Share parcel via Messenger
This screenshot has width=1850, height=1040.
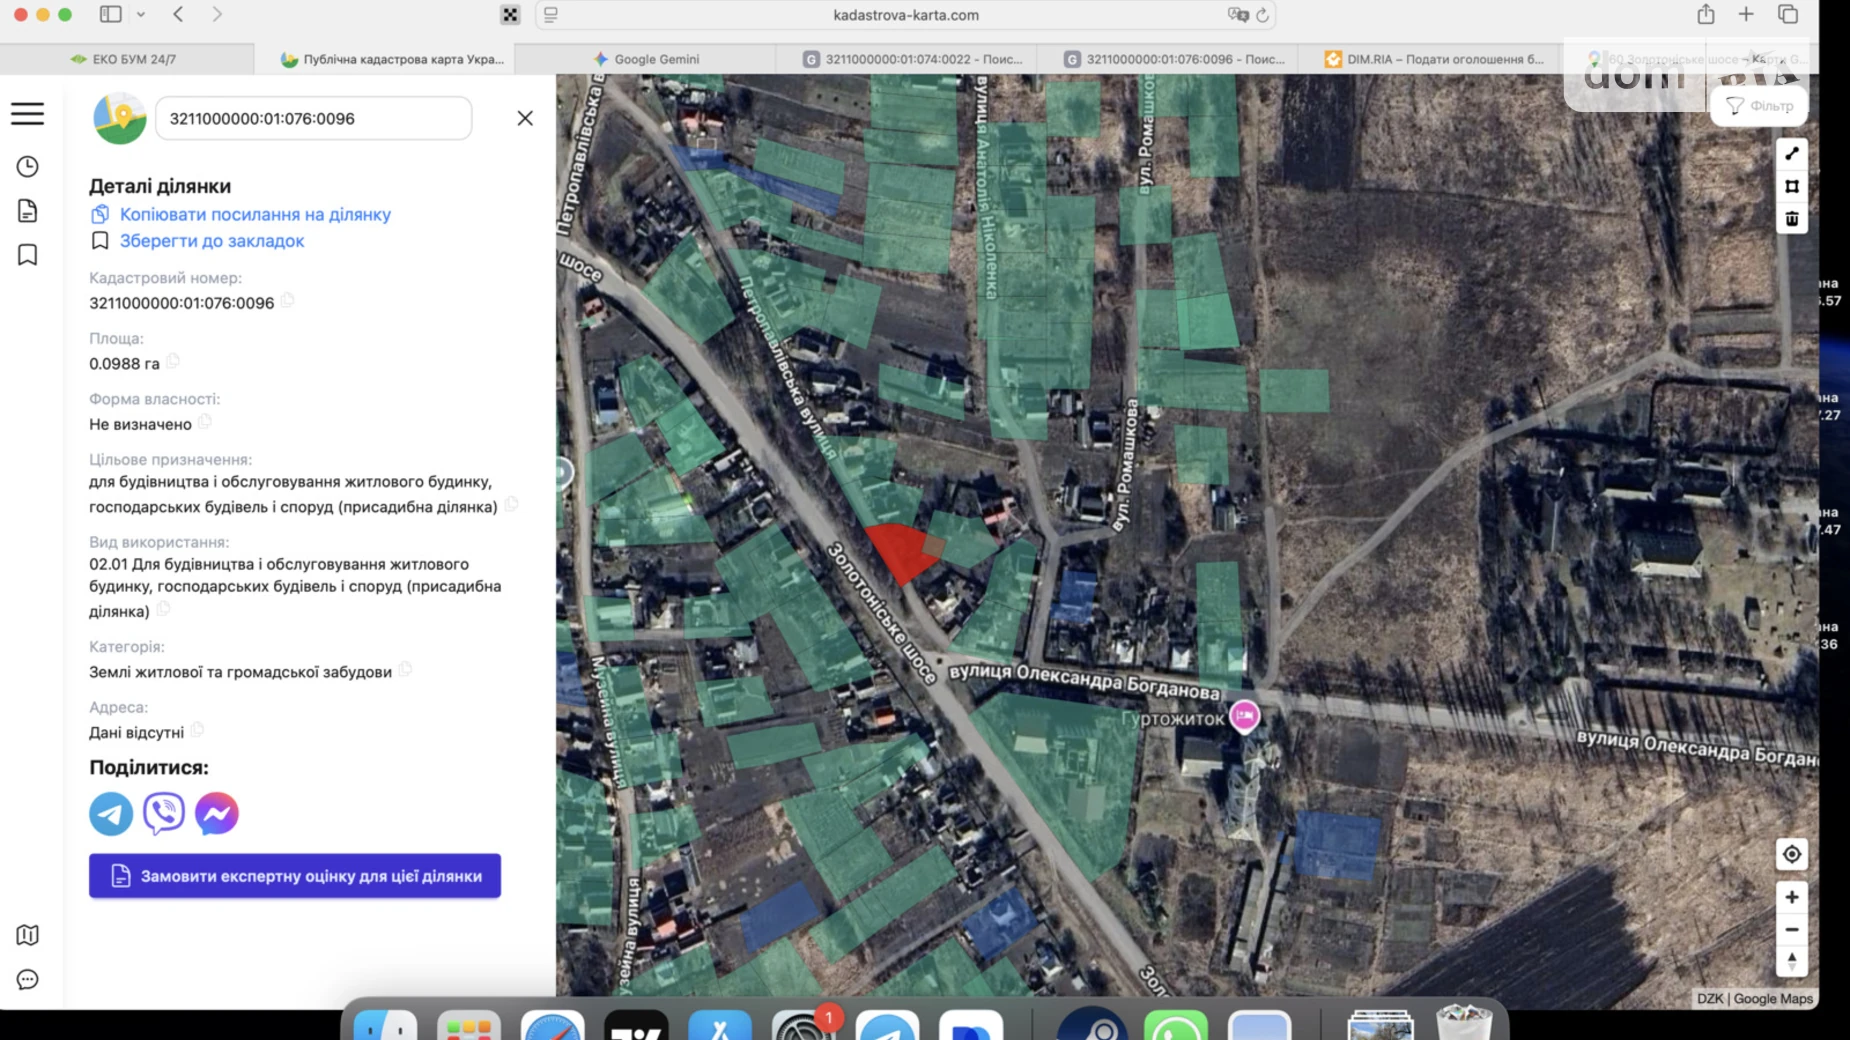(x=217, y=813)
